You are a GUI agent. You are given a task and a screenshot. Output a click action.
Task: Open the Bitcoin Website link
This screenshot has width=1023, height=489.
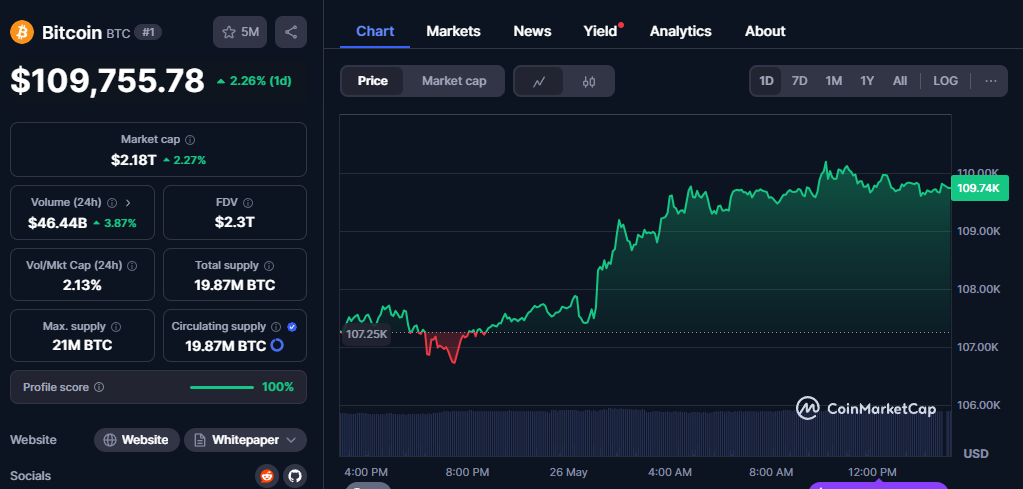pos(136,440)
